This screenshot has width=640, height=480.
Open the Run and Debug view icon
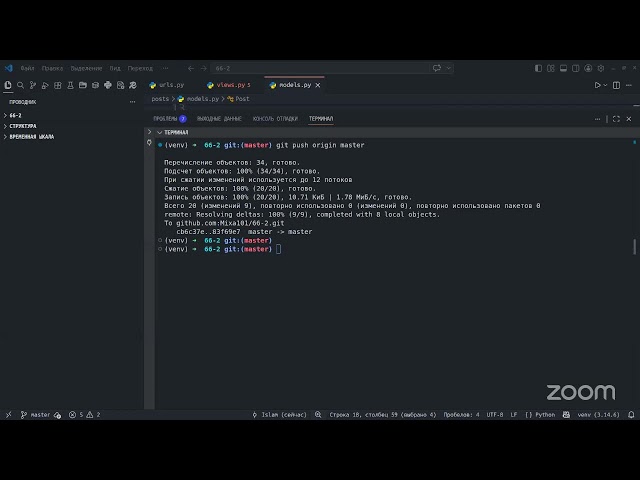(45, 85)
